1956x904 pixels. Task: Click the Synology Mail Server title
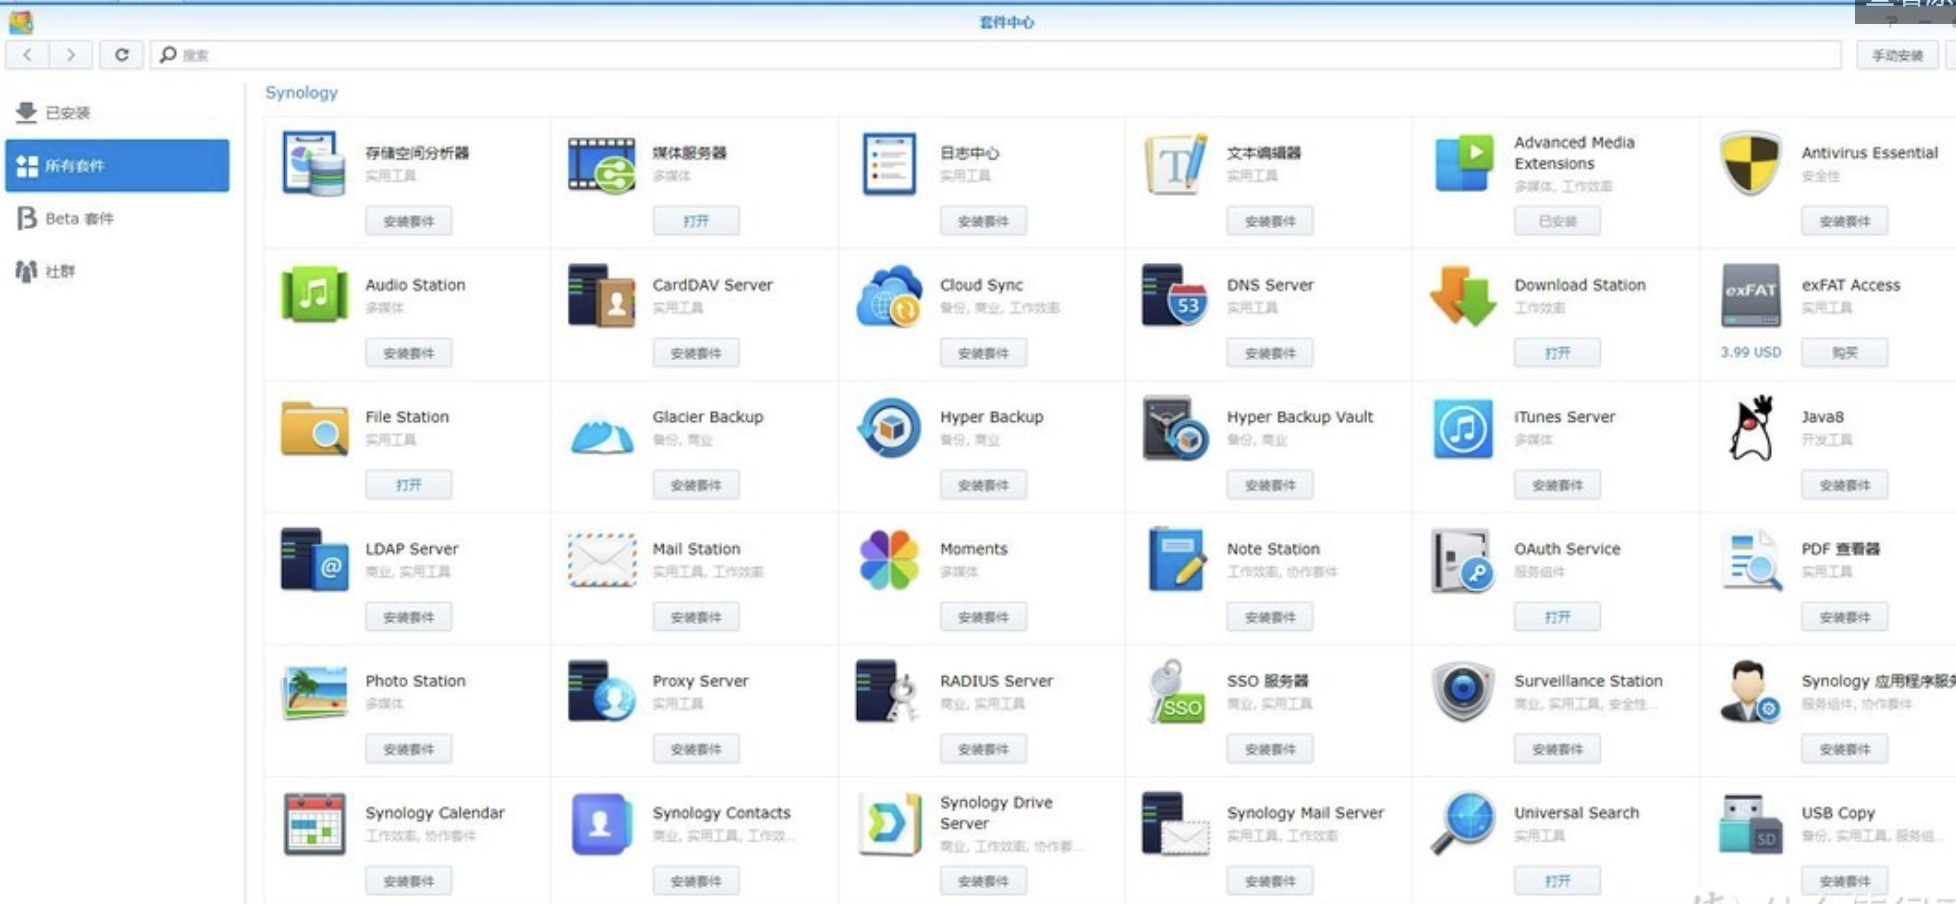coord(1305,813)
